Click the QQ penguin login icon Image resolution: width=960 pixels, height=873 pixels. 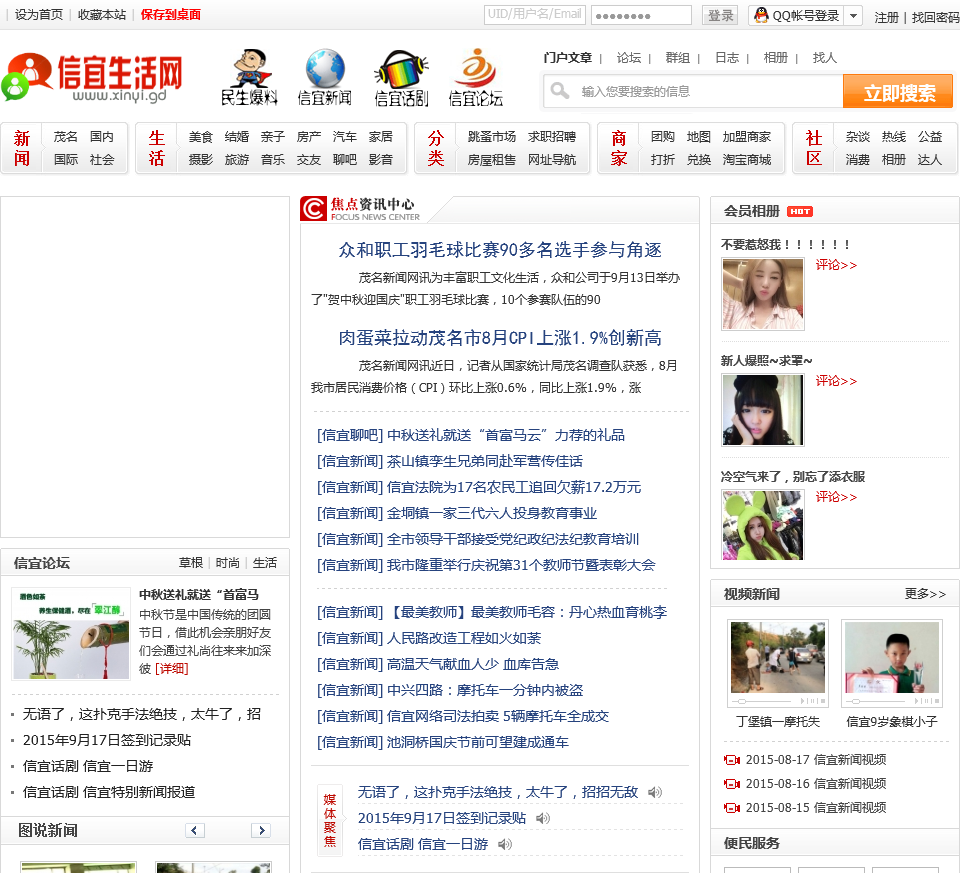click(761, 15)
